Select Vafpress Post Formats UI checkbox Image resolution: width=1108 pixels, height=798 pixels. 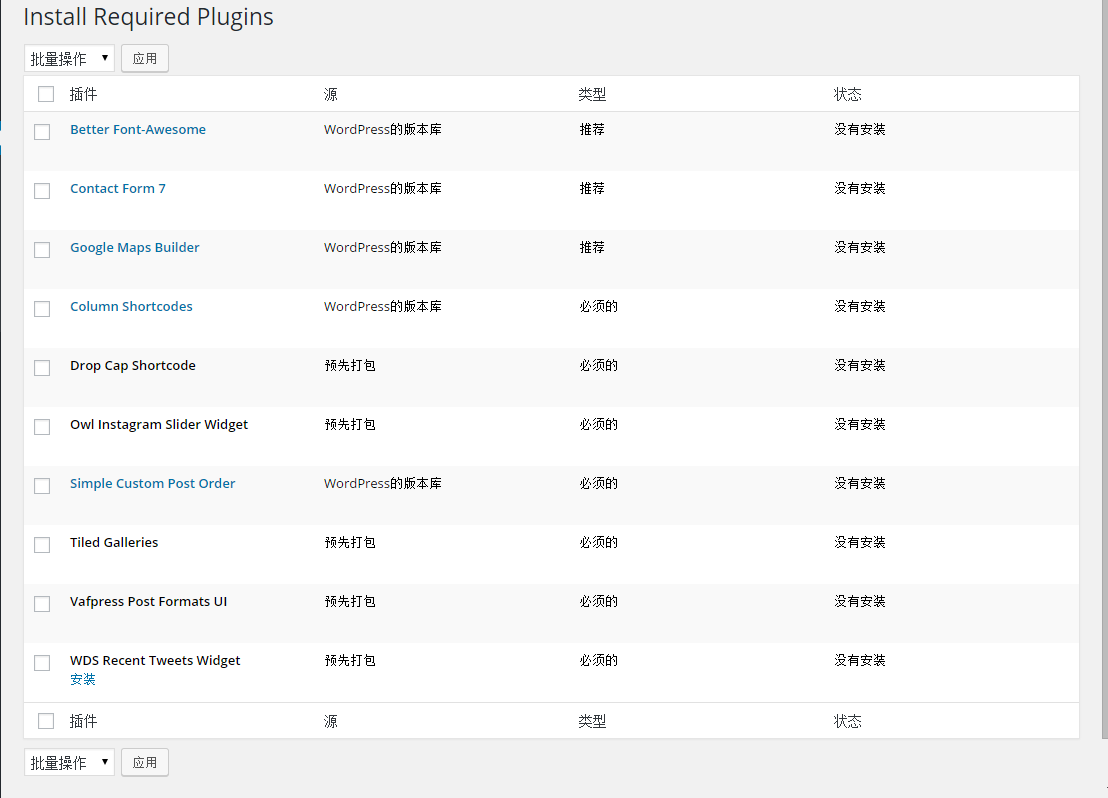42,604
